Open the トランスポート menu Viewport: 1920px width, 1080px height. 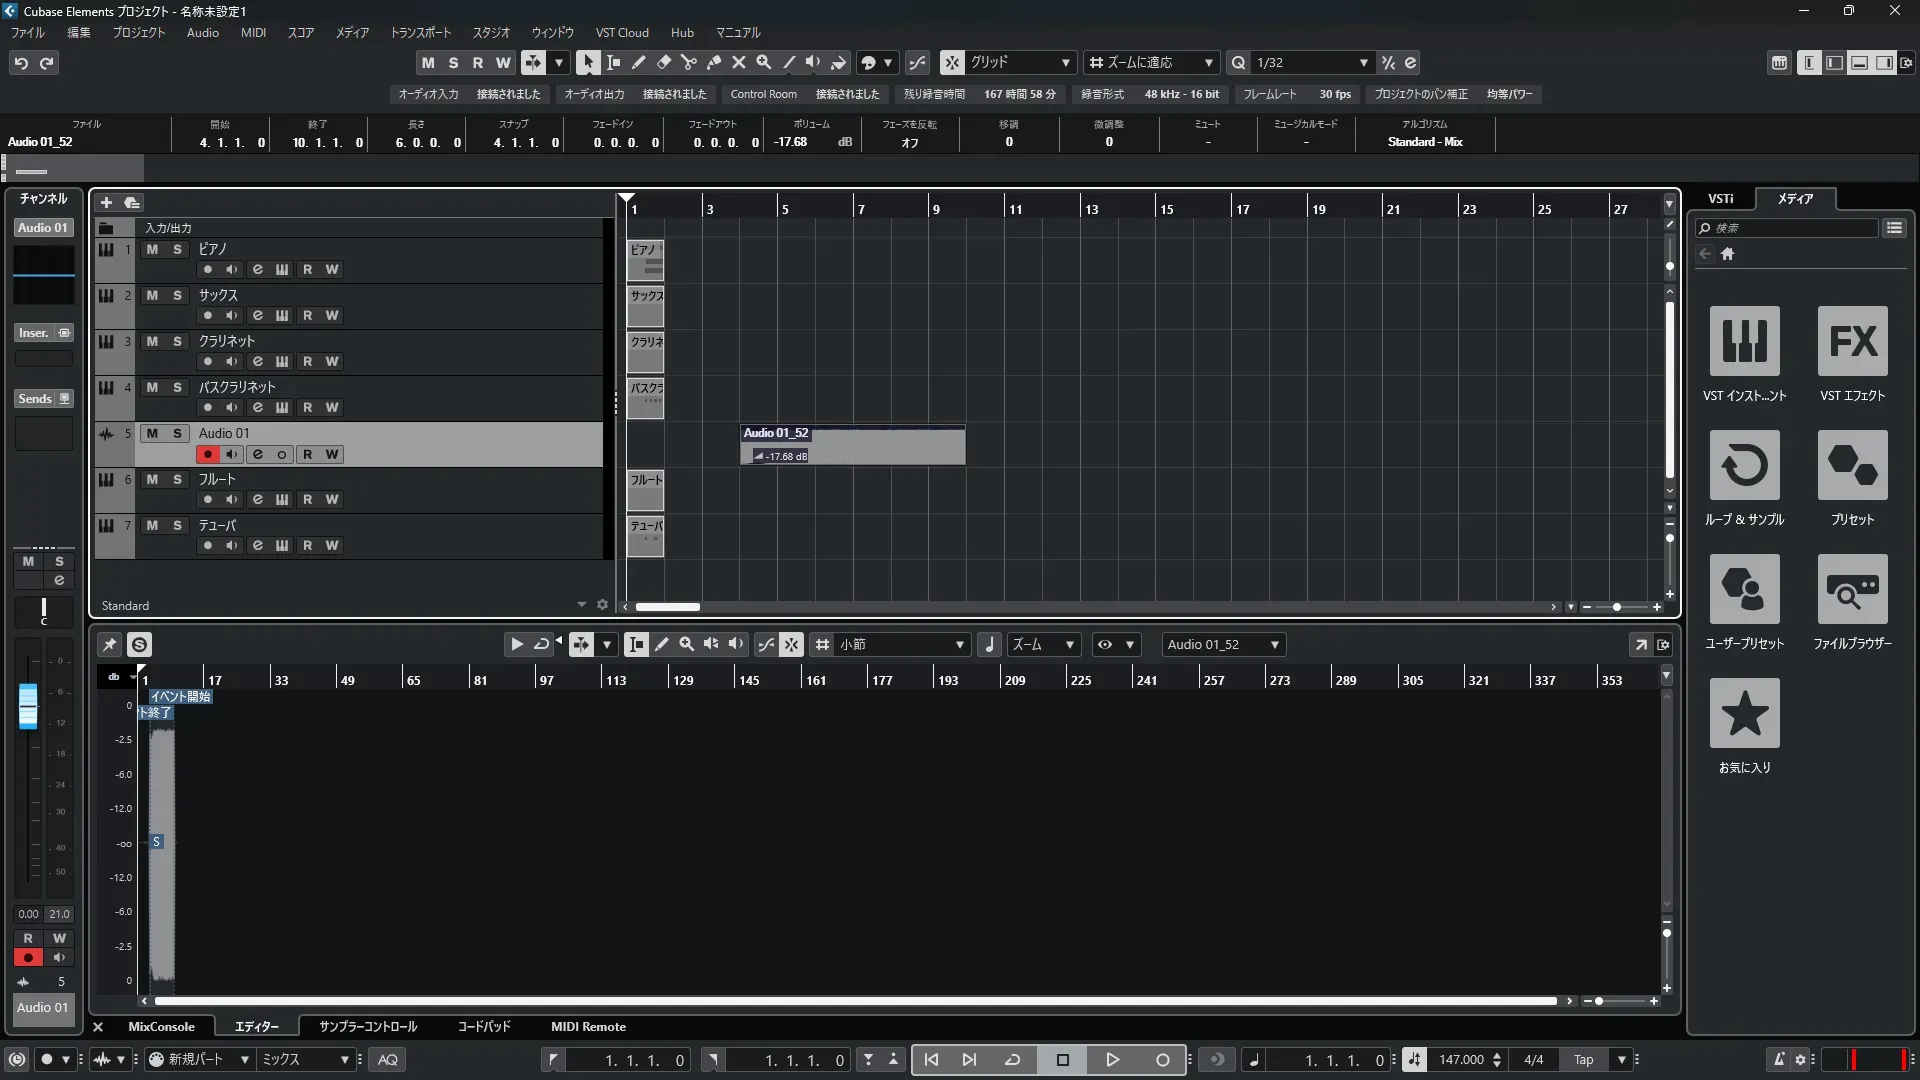[420, 32]
